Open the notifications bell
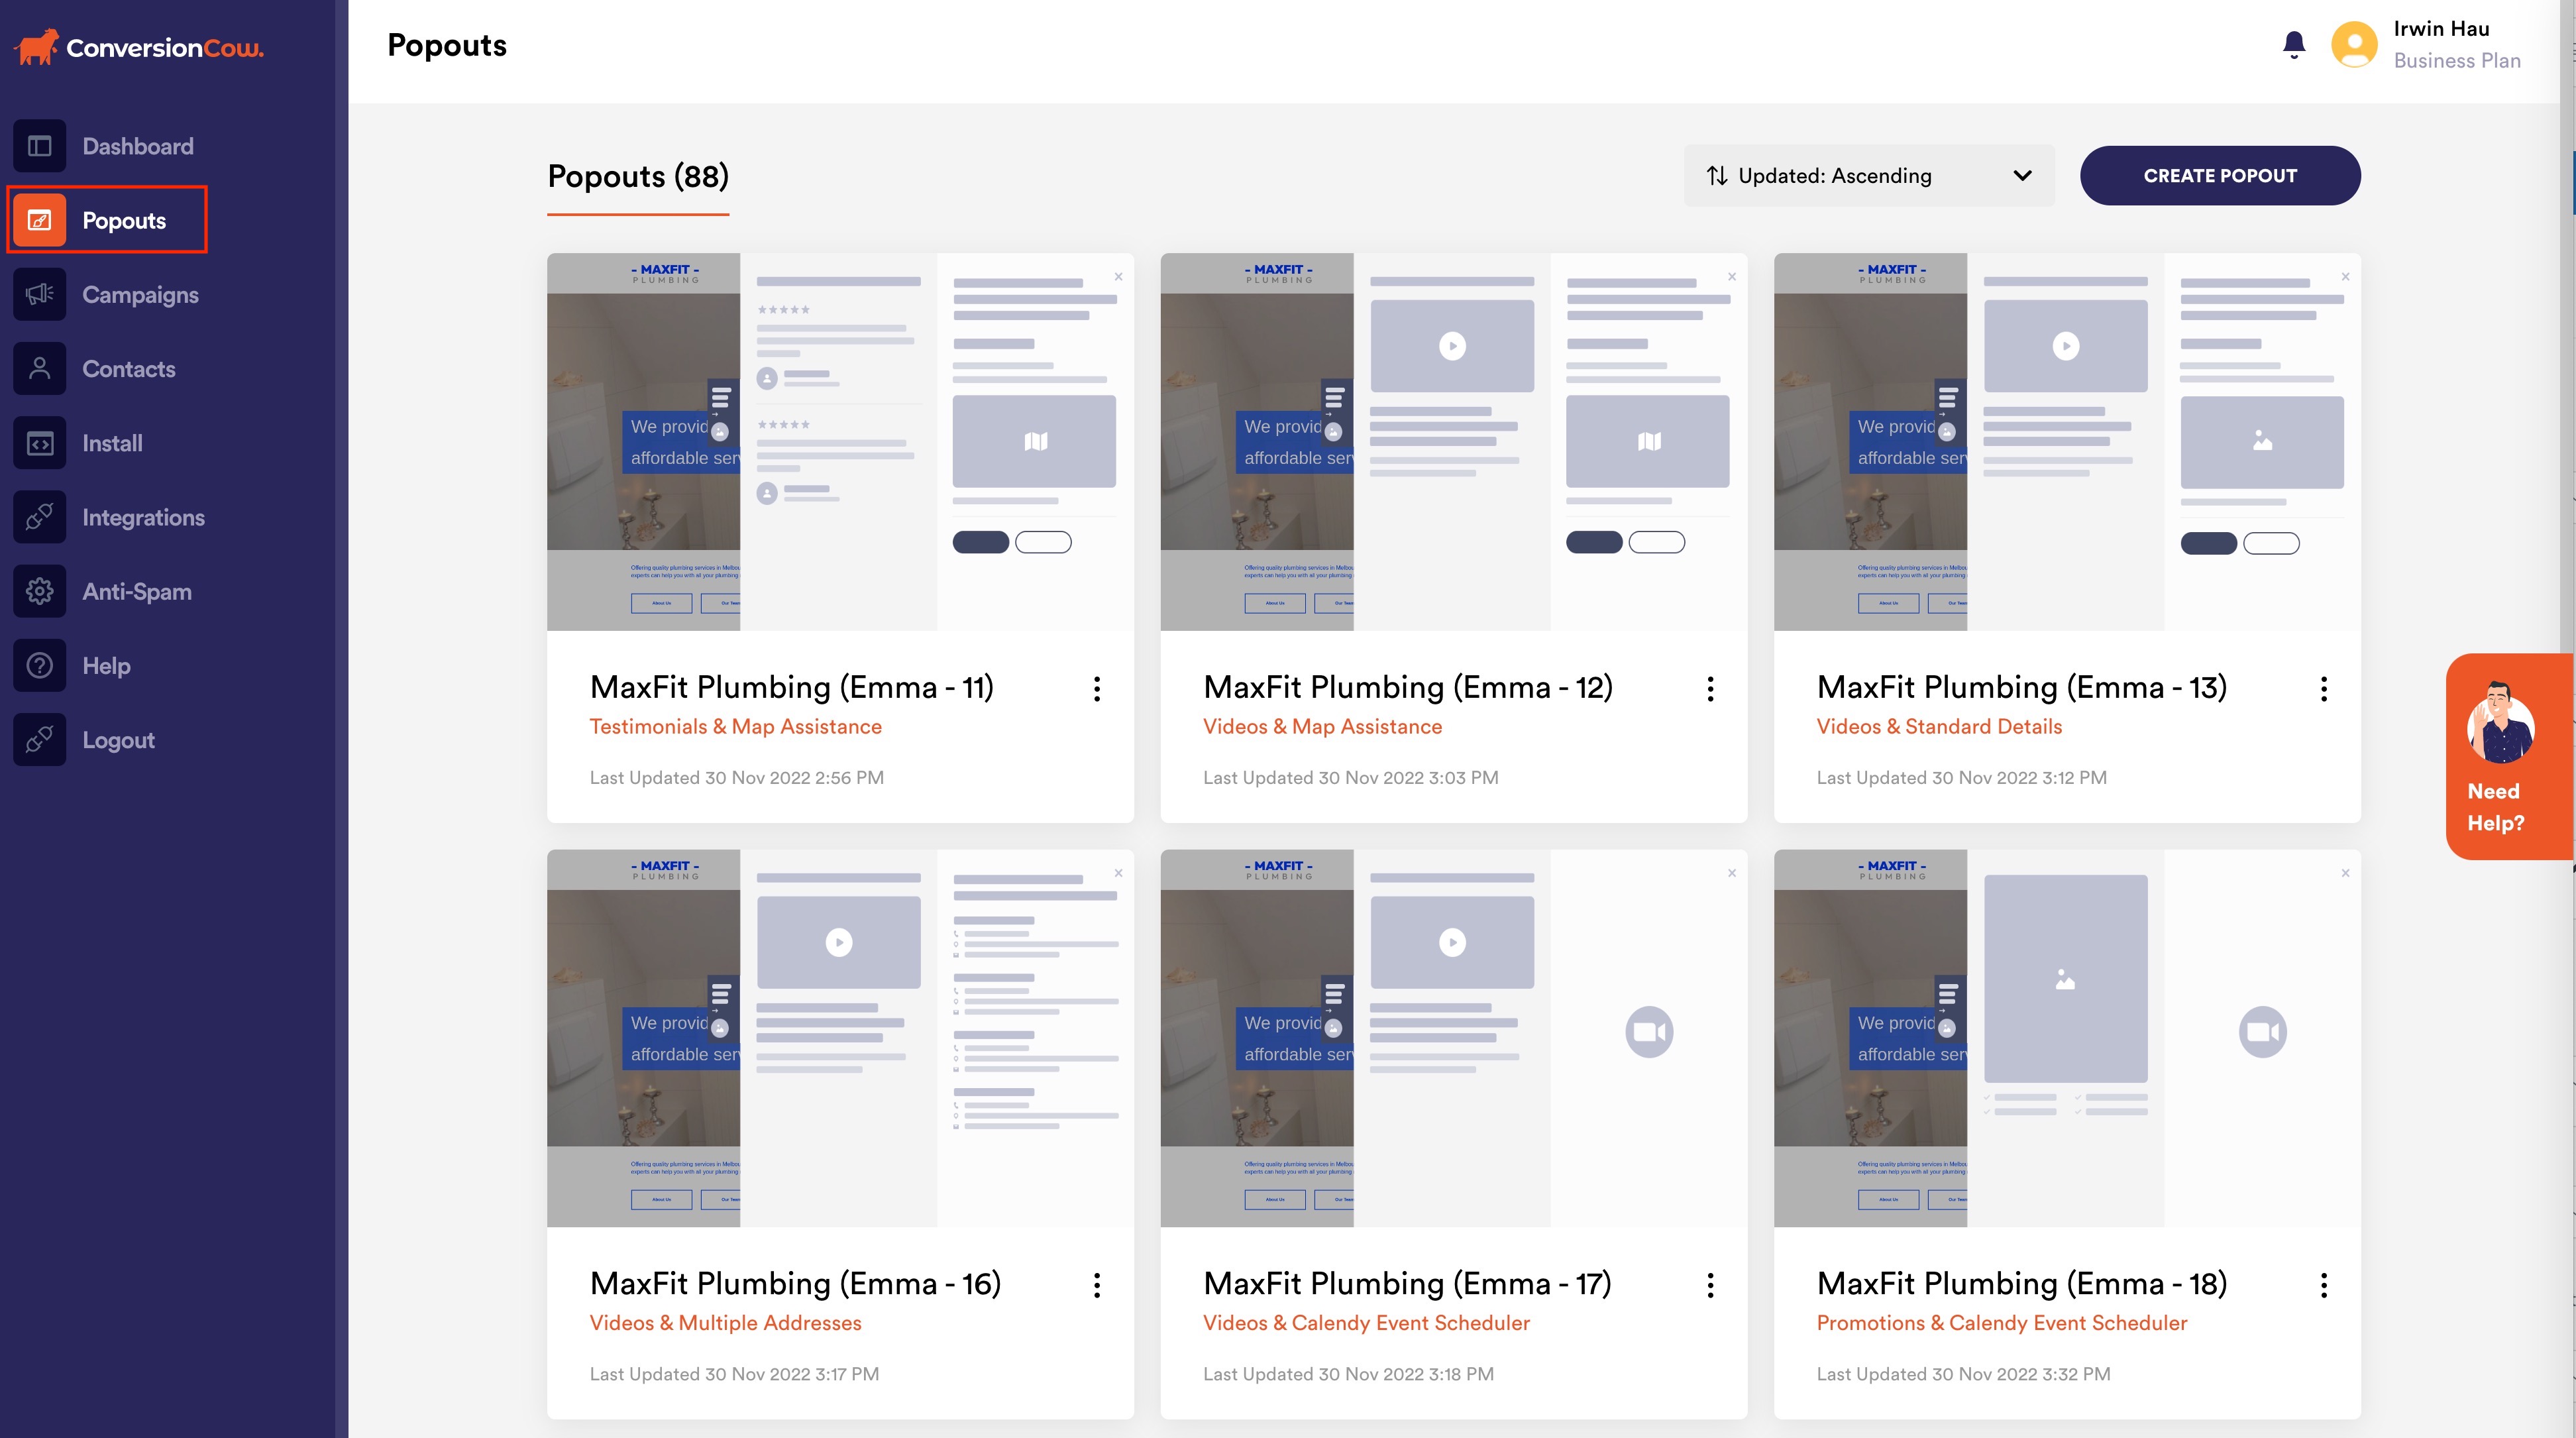2576x1438 pixels. (x=2294, y=45)
